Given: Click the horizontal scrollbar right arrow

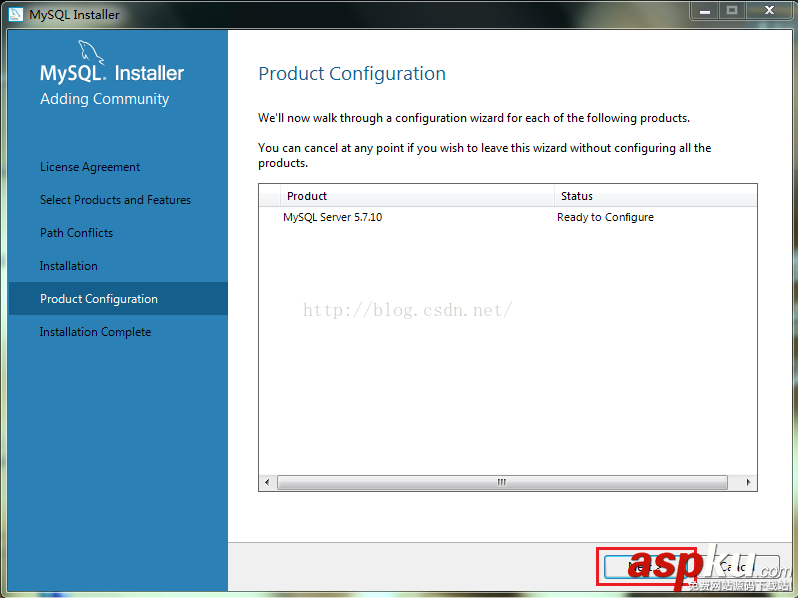Looking at the screenshot, I should [x=748, y=482].
